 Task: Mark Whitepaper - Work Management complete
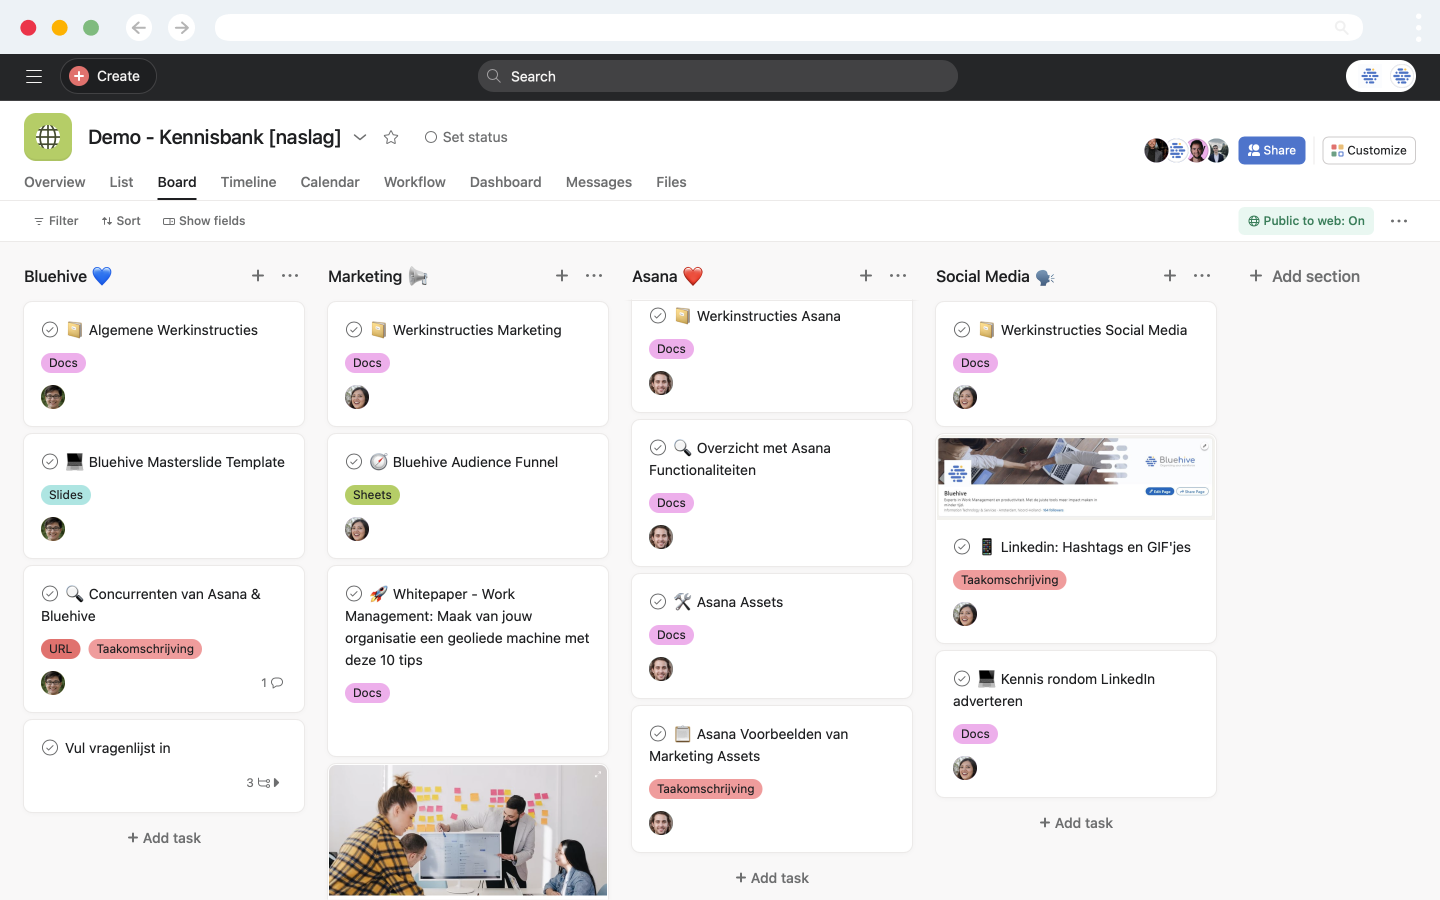tap(354, 594)
